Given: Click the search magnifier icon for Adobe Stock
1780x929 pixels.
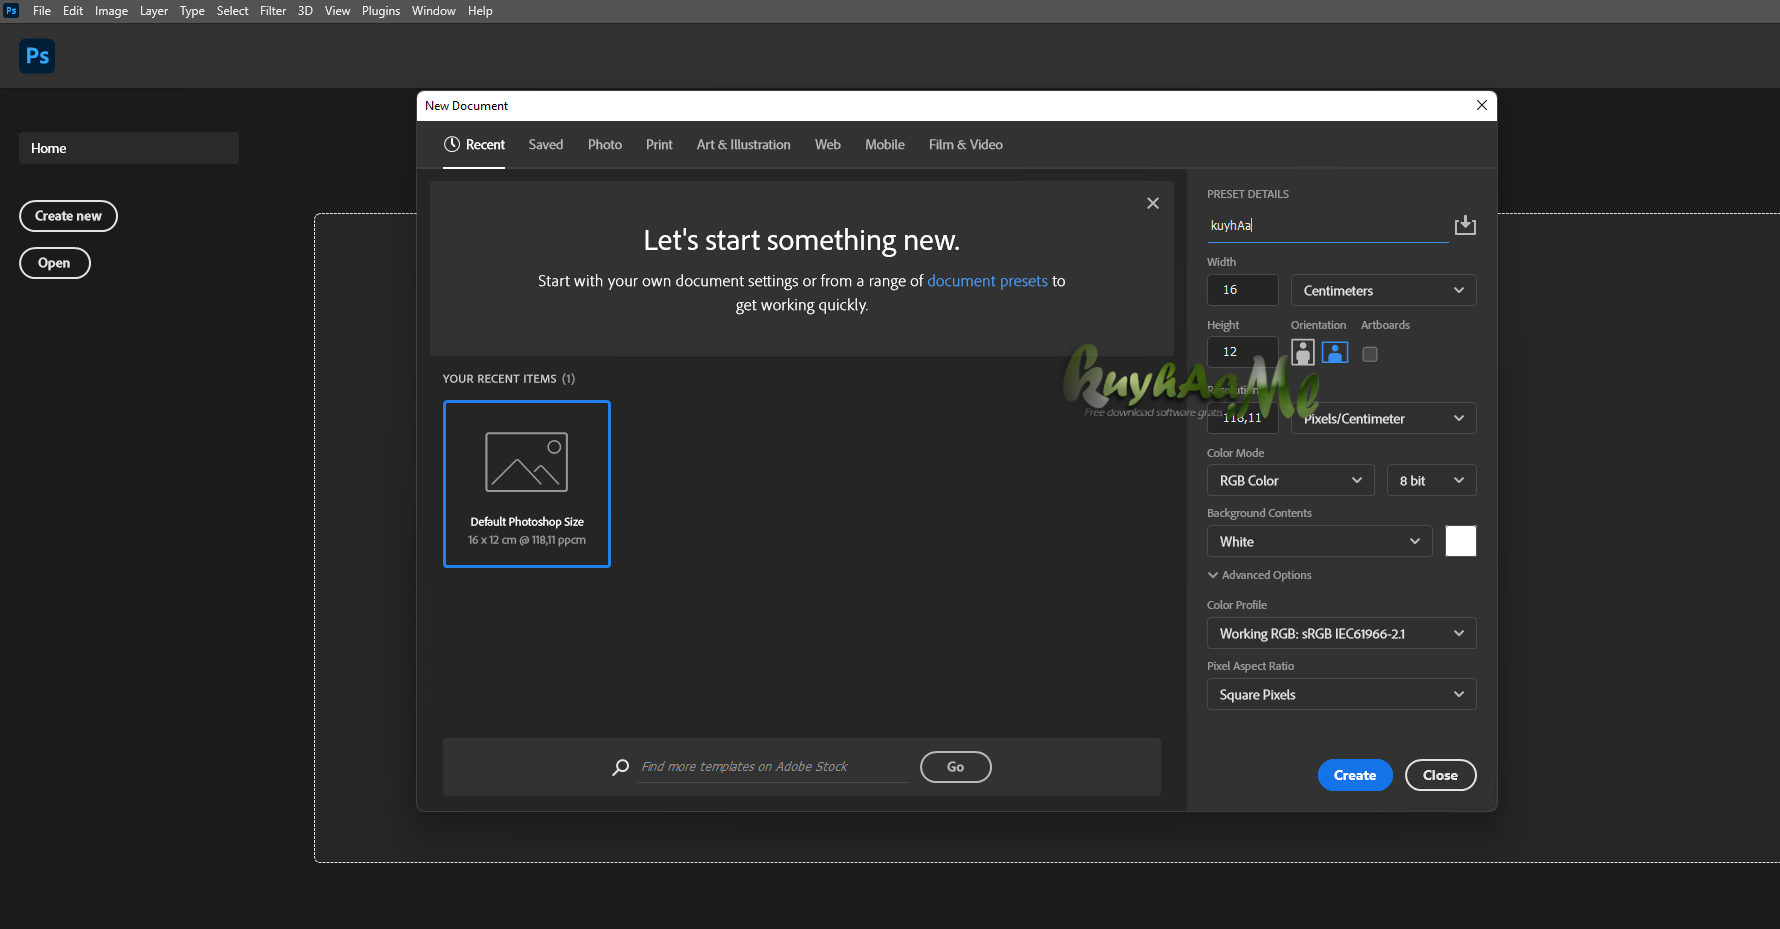Looking at the screenshot, I should pyautogui.click(x=621, y=767).
